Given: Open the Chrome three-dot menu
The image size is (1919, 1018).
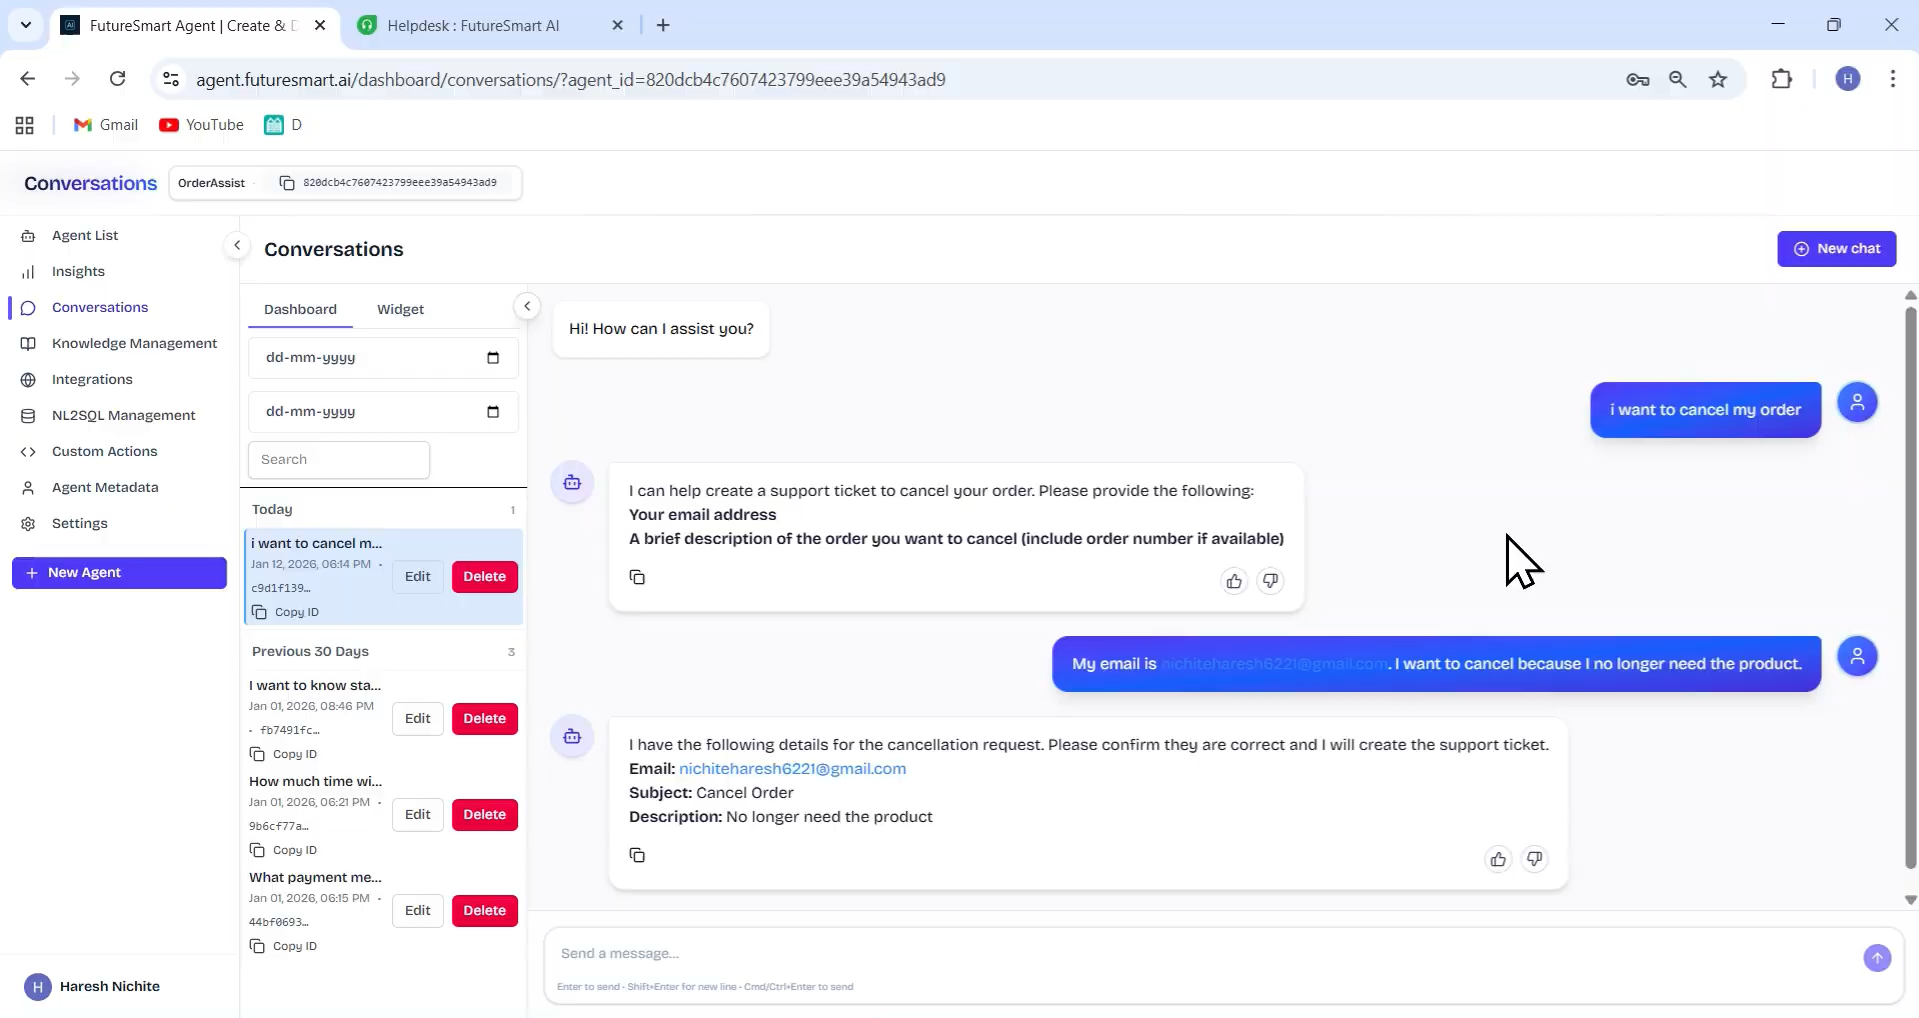Looking at the screenshot, I should [x=1892, y=79].
